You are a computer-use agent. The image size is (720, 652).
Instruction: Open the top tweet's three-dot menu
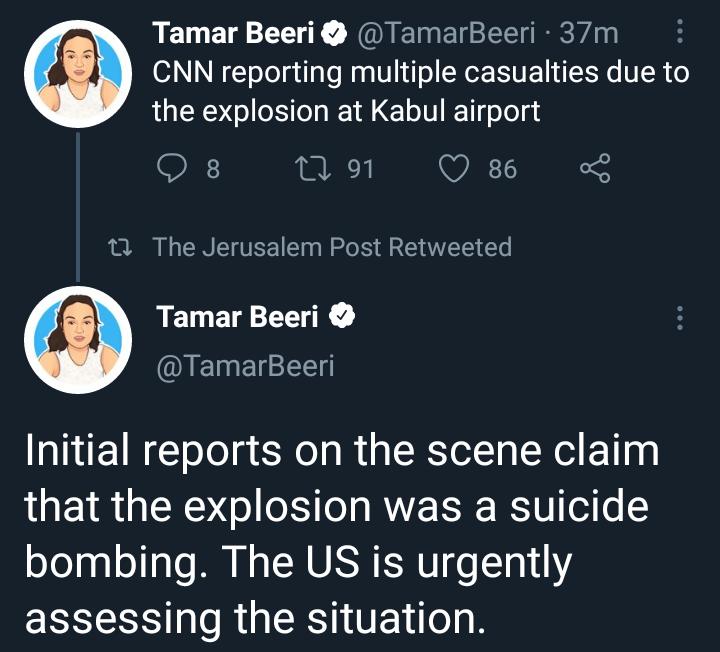(680, 34)
